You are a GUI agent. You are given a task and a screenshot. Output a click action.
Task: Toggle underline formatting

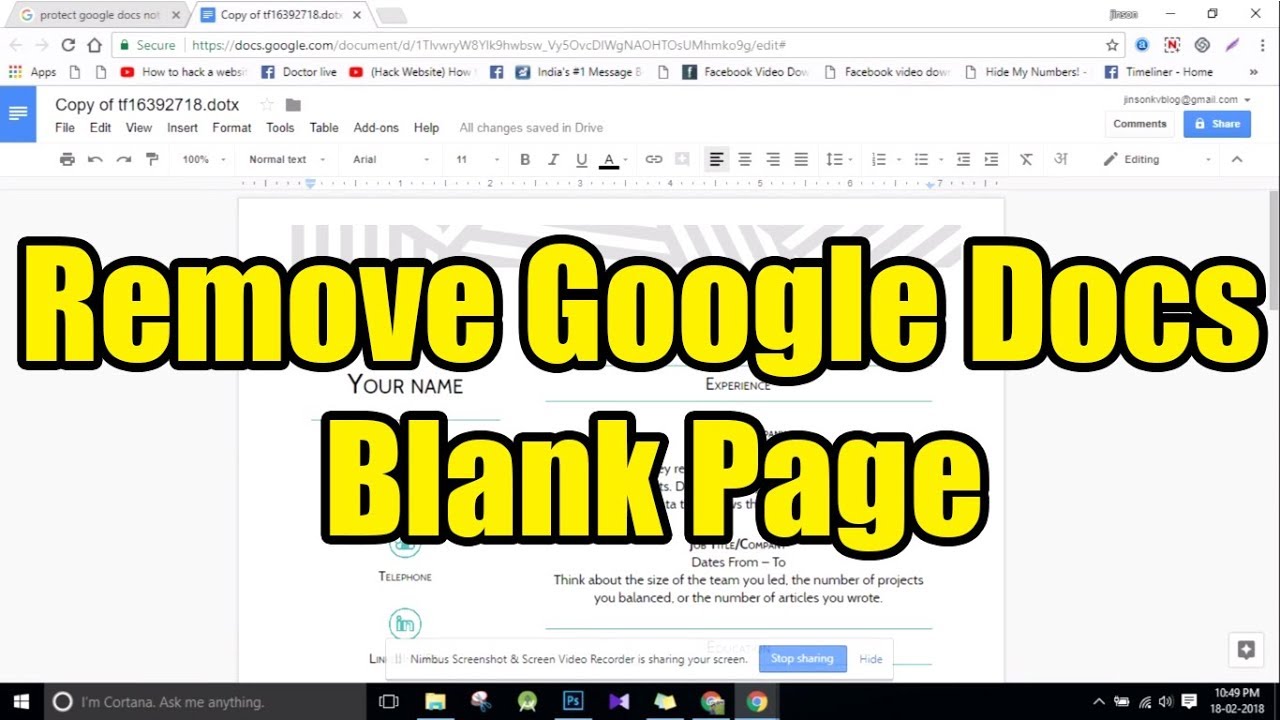(x=581, y=159)
